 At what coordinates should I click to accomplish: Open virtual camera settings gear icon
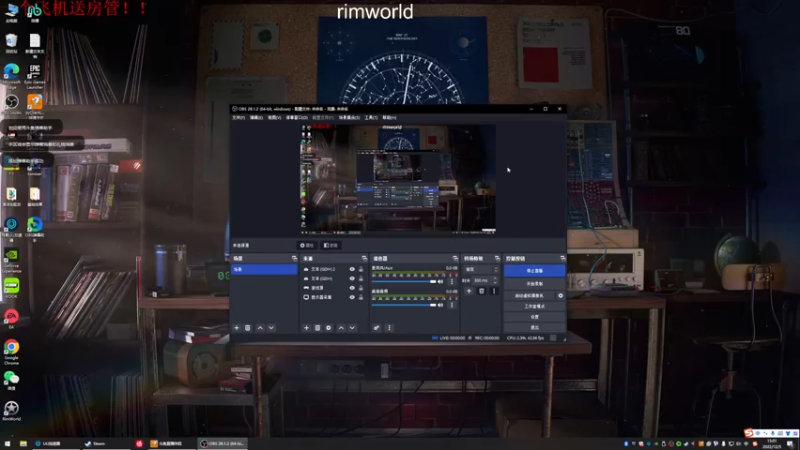[x=560, y=295]
